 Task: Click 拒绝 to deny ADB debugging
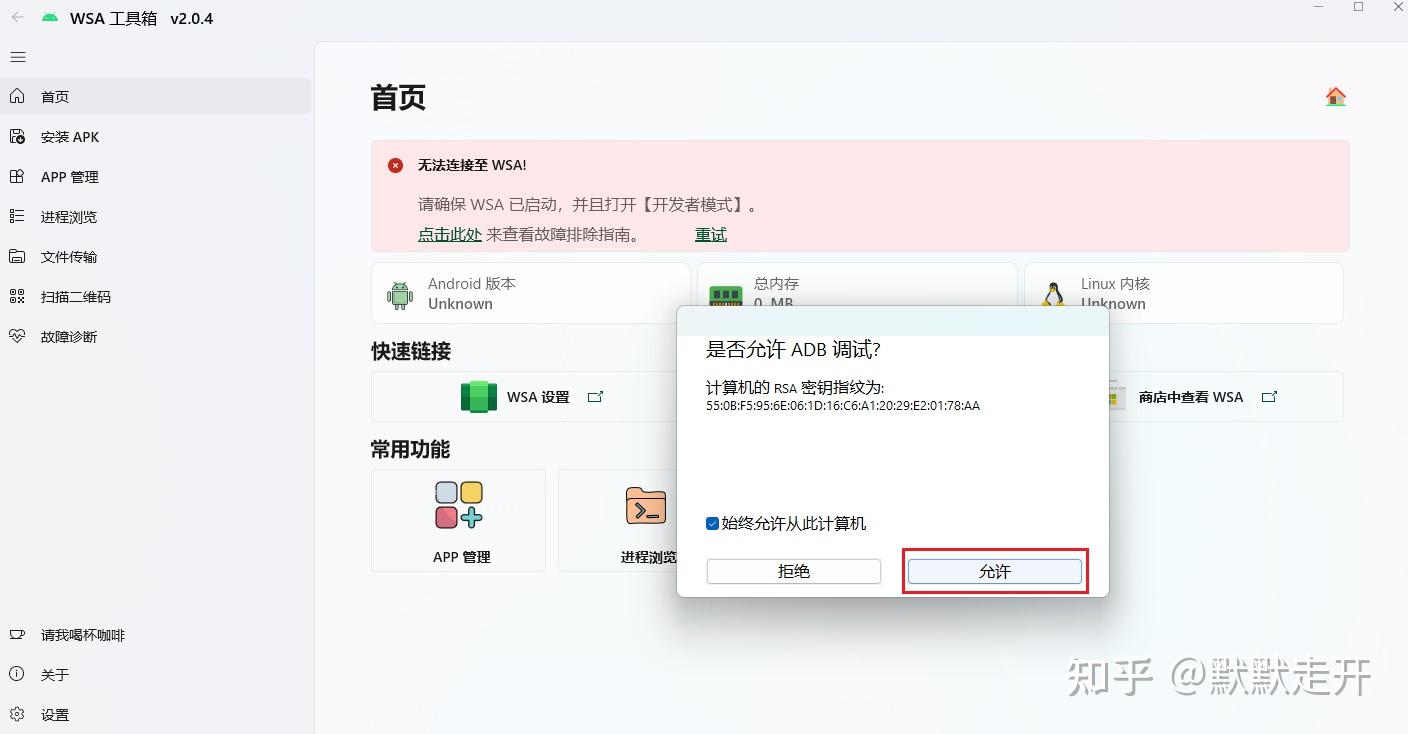click(x=793, y=571)
